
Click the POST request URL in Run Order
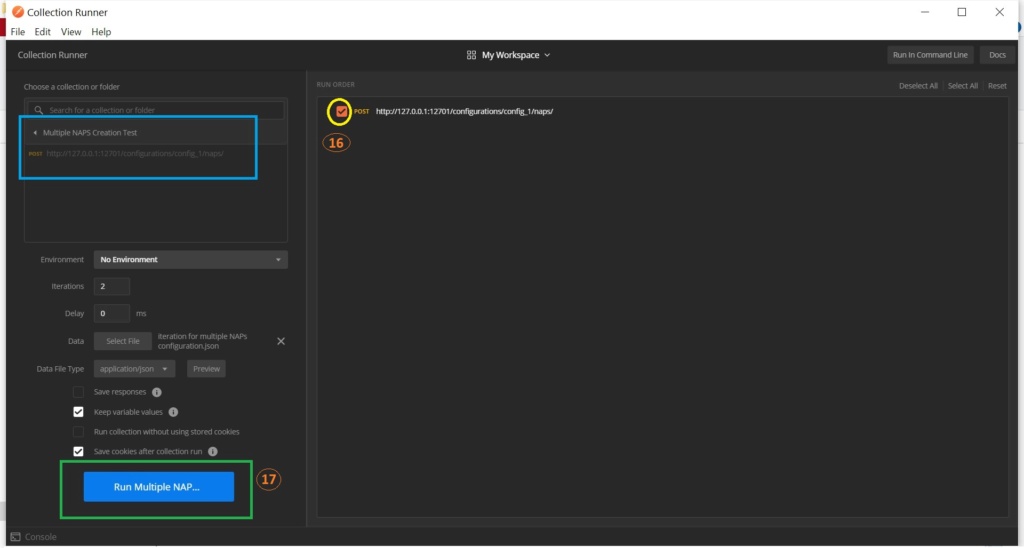tap(464, 112)
